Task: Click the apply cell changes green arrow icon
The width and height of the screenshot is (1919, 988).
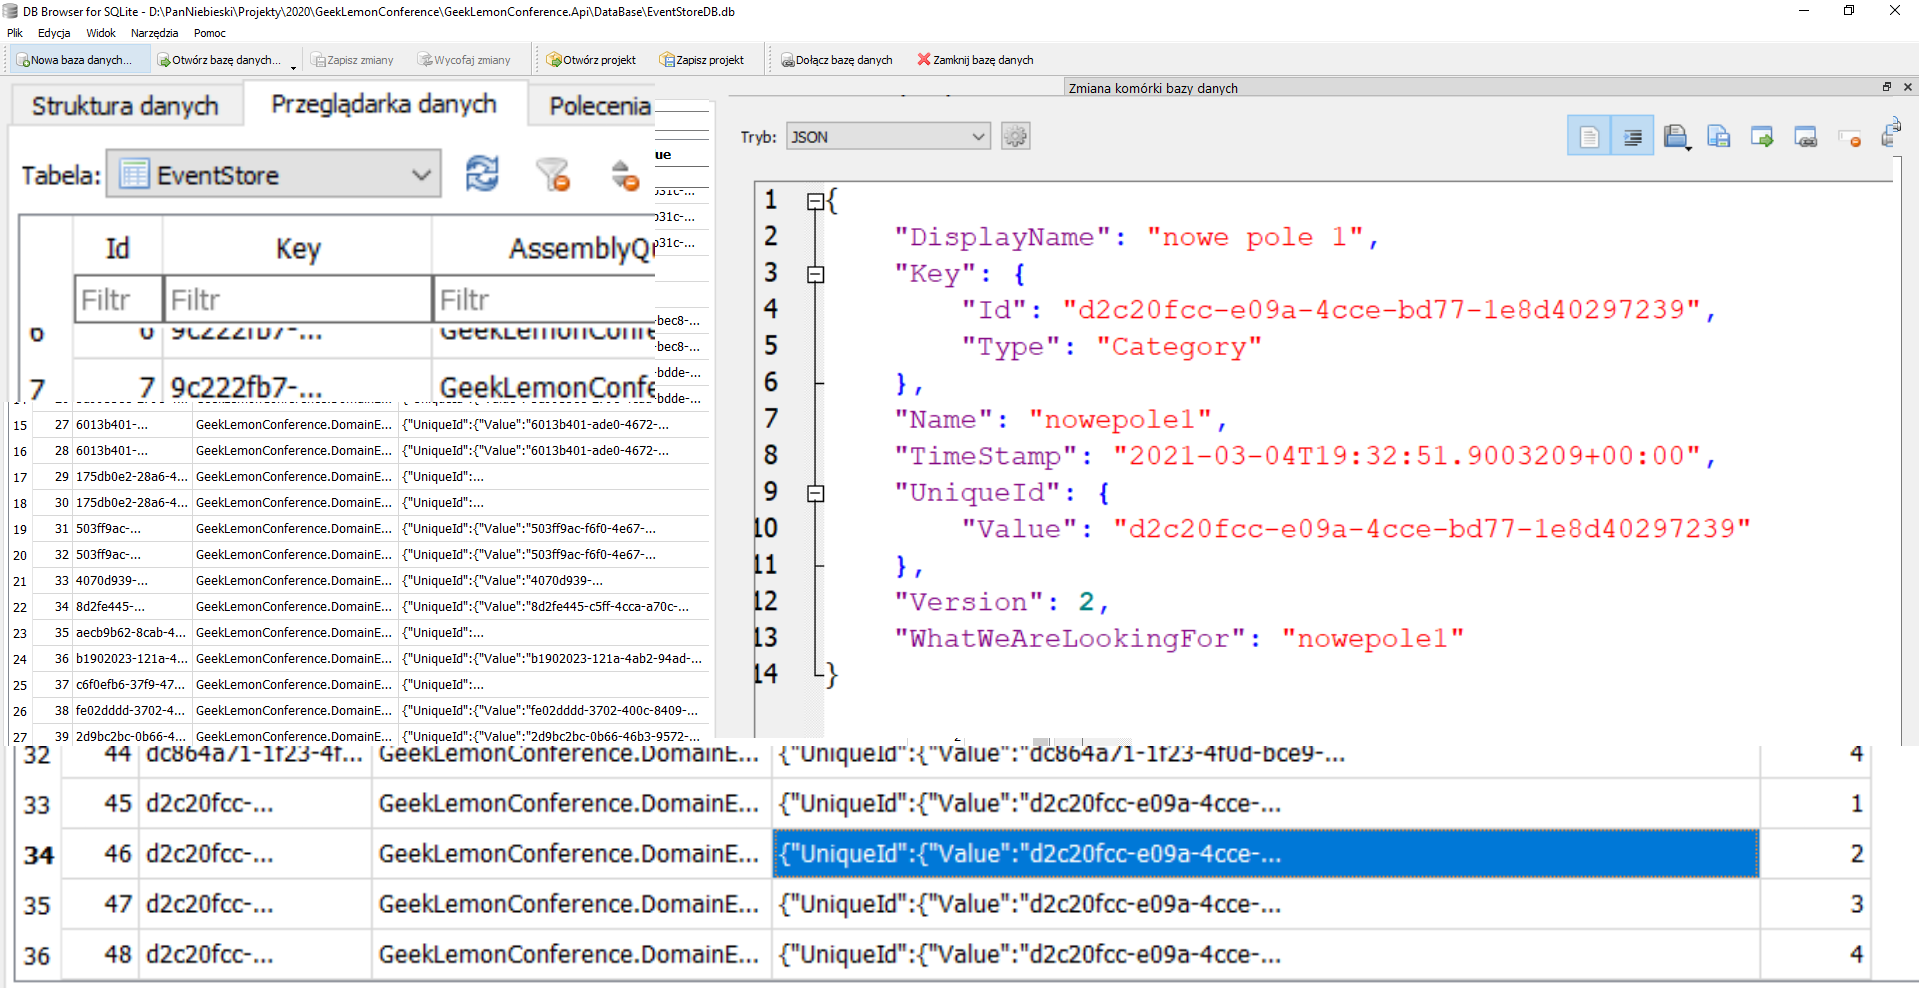Action: (x=1762, y=136)
